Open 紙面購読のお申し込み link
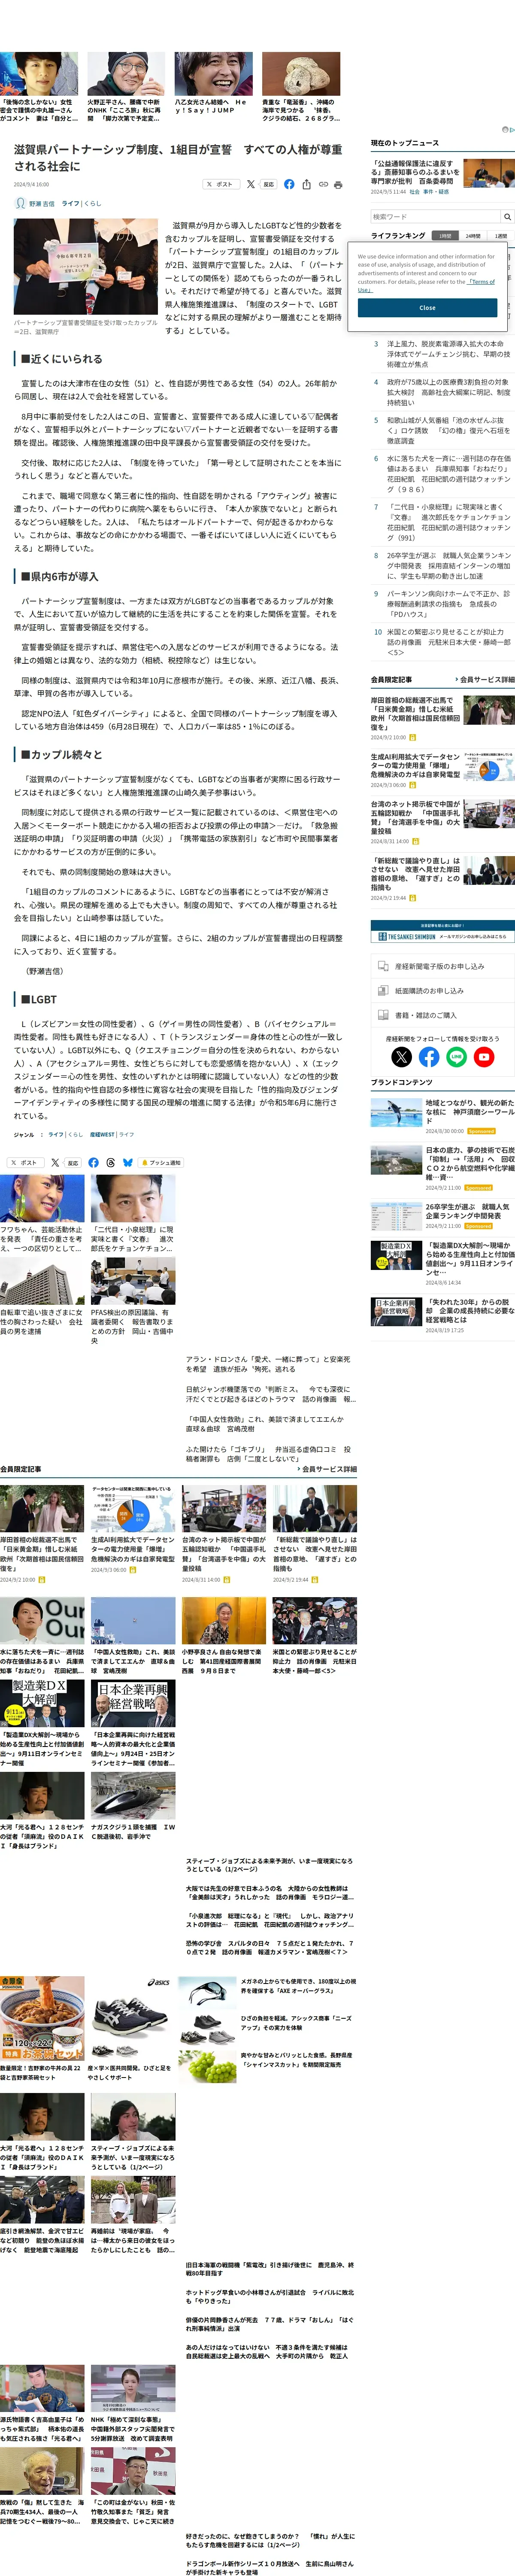Viewport: 515px width, 2576px height. (429, 990)
